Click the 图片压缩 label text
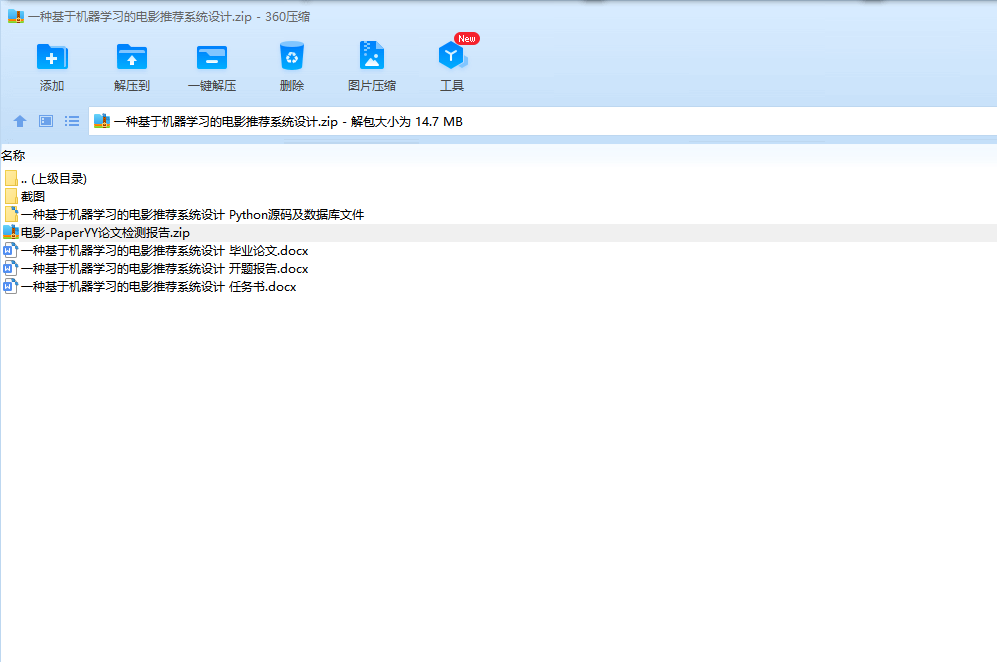Image resolution: width=997 pixels, height=662 pixels. pos(372,86)
